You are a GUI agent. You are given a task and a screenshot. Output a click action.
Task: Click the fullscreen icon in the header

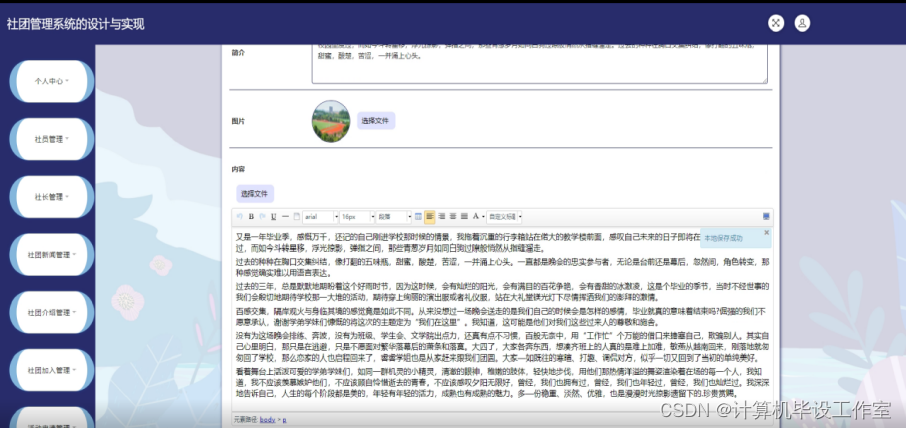coord(776,23)
